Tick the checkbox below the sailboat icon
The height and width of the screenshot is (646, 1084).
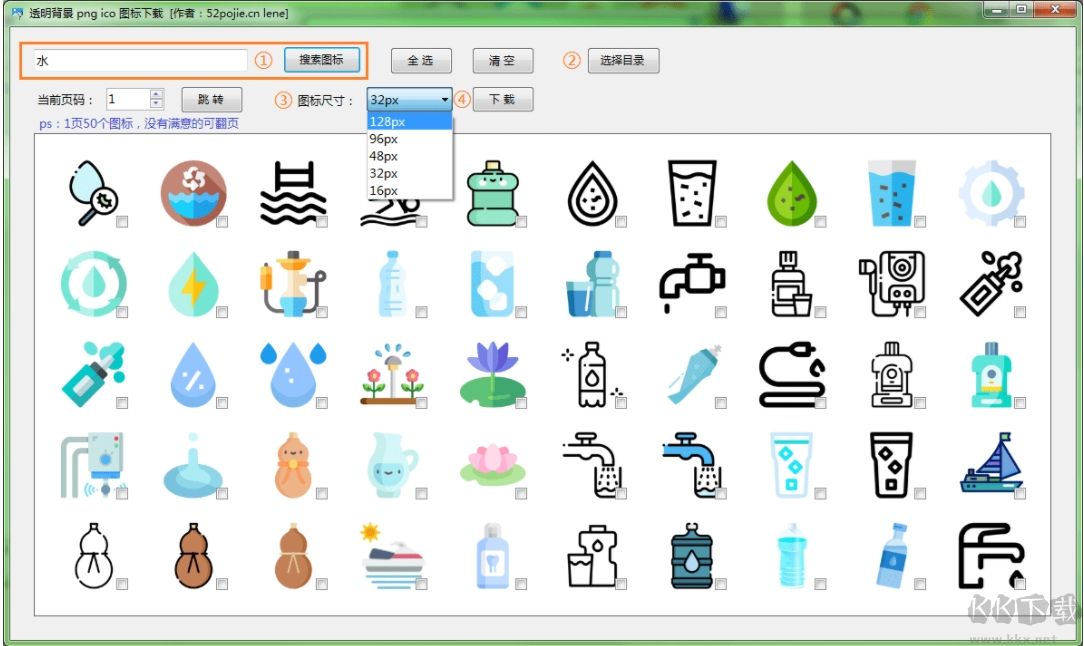click(x=1019, y=495)
